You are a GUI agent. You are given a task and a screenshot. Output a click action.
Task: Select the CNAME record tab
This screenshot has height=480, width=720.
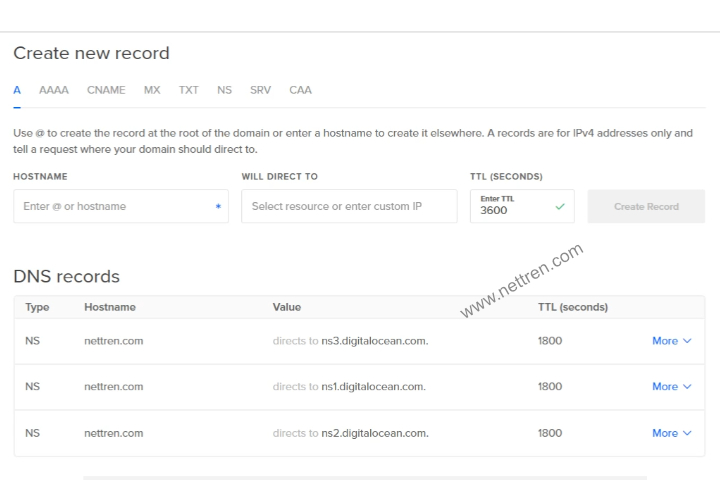106,90
